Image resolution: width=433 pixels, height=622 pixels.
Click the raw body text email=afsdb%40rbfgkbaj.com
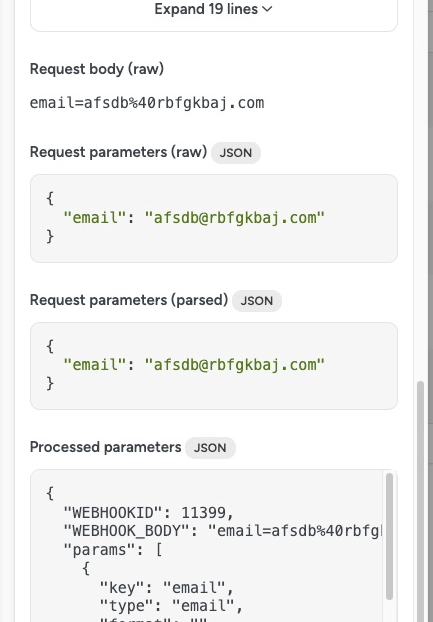[x=147, y=103]
